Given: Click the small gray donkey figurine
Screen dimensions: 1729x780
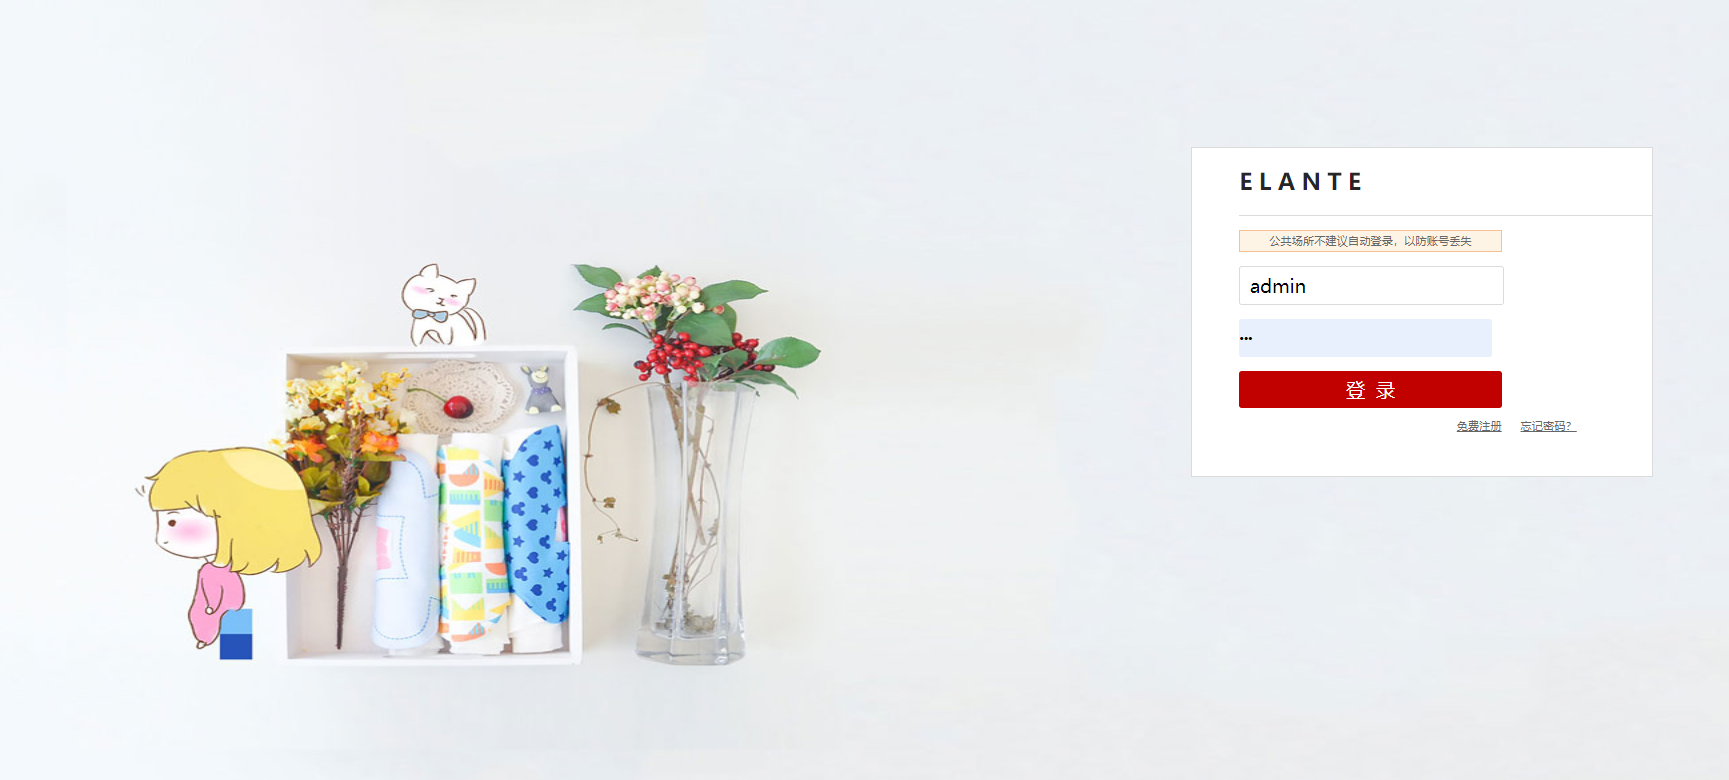Looking at the screenshot, I should [541, 389].
